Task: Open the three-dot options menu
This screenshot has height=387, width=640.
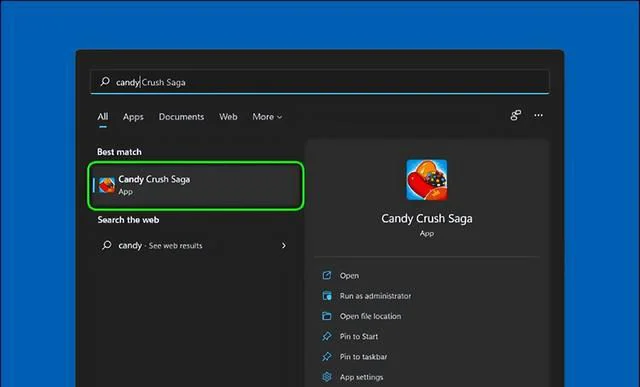Action: click(x=538, y=116)
